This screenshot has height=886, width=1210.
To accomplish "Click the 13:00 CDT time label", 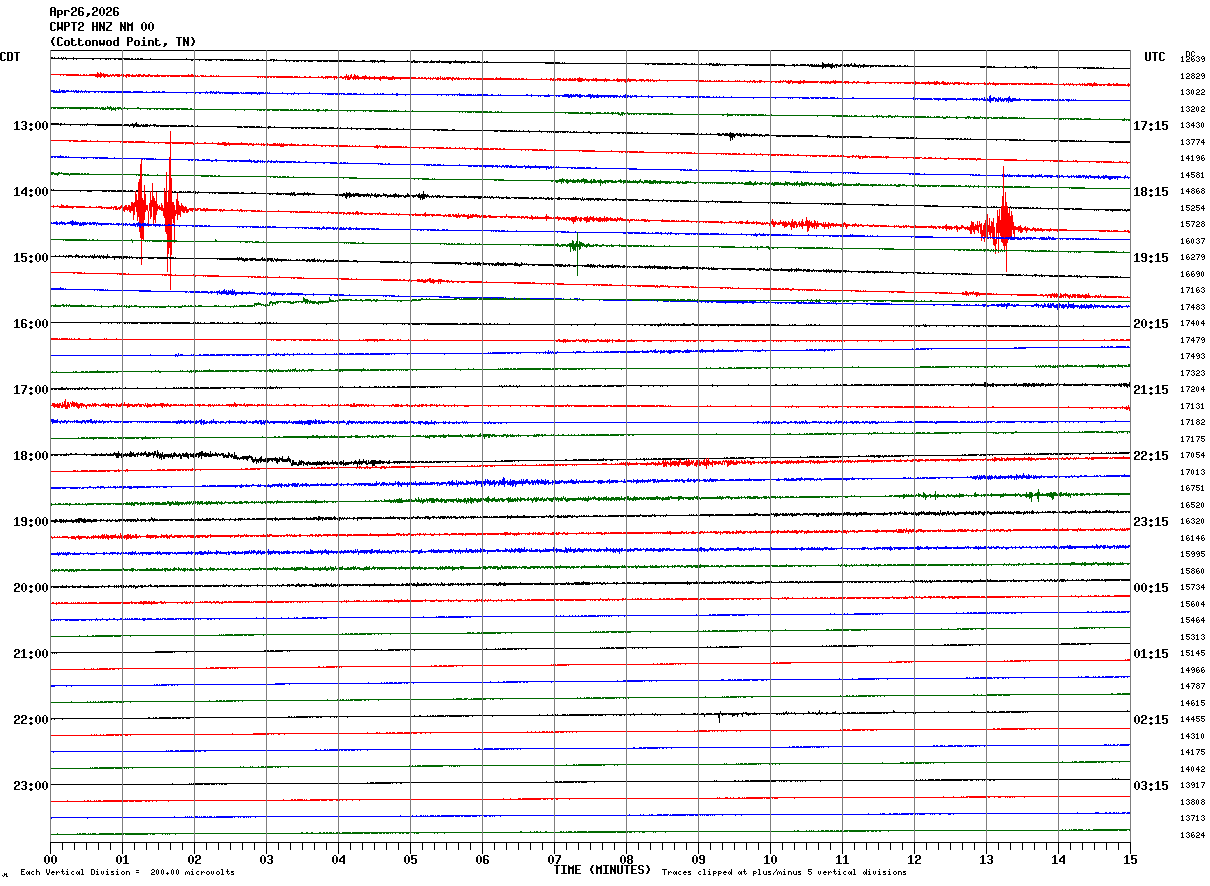I will click(x=30, y=126).
